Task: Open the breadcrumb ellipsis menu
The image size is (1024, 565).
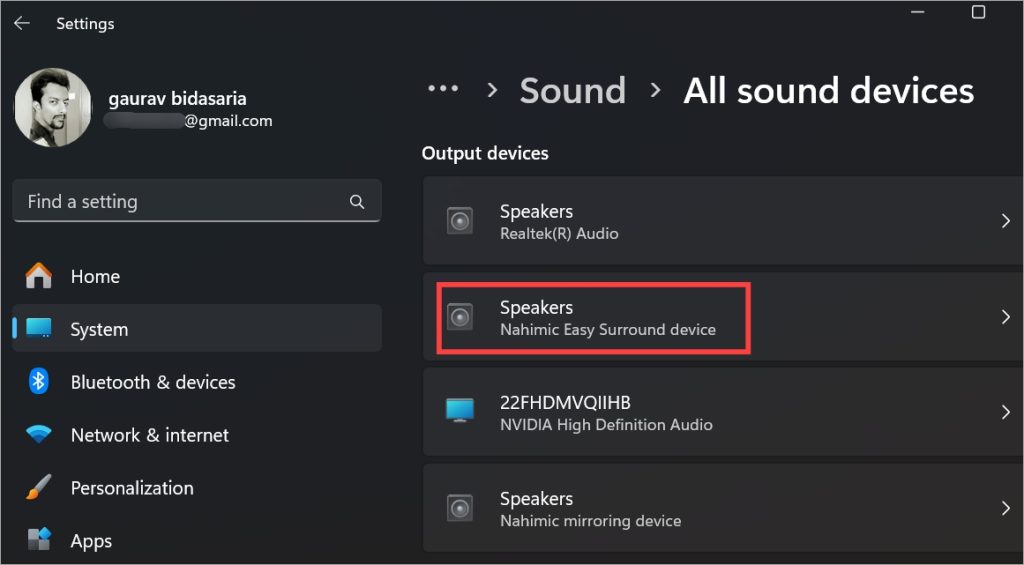Action: point(443,90)
